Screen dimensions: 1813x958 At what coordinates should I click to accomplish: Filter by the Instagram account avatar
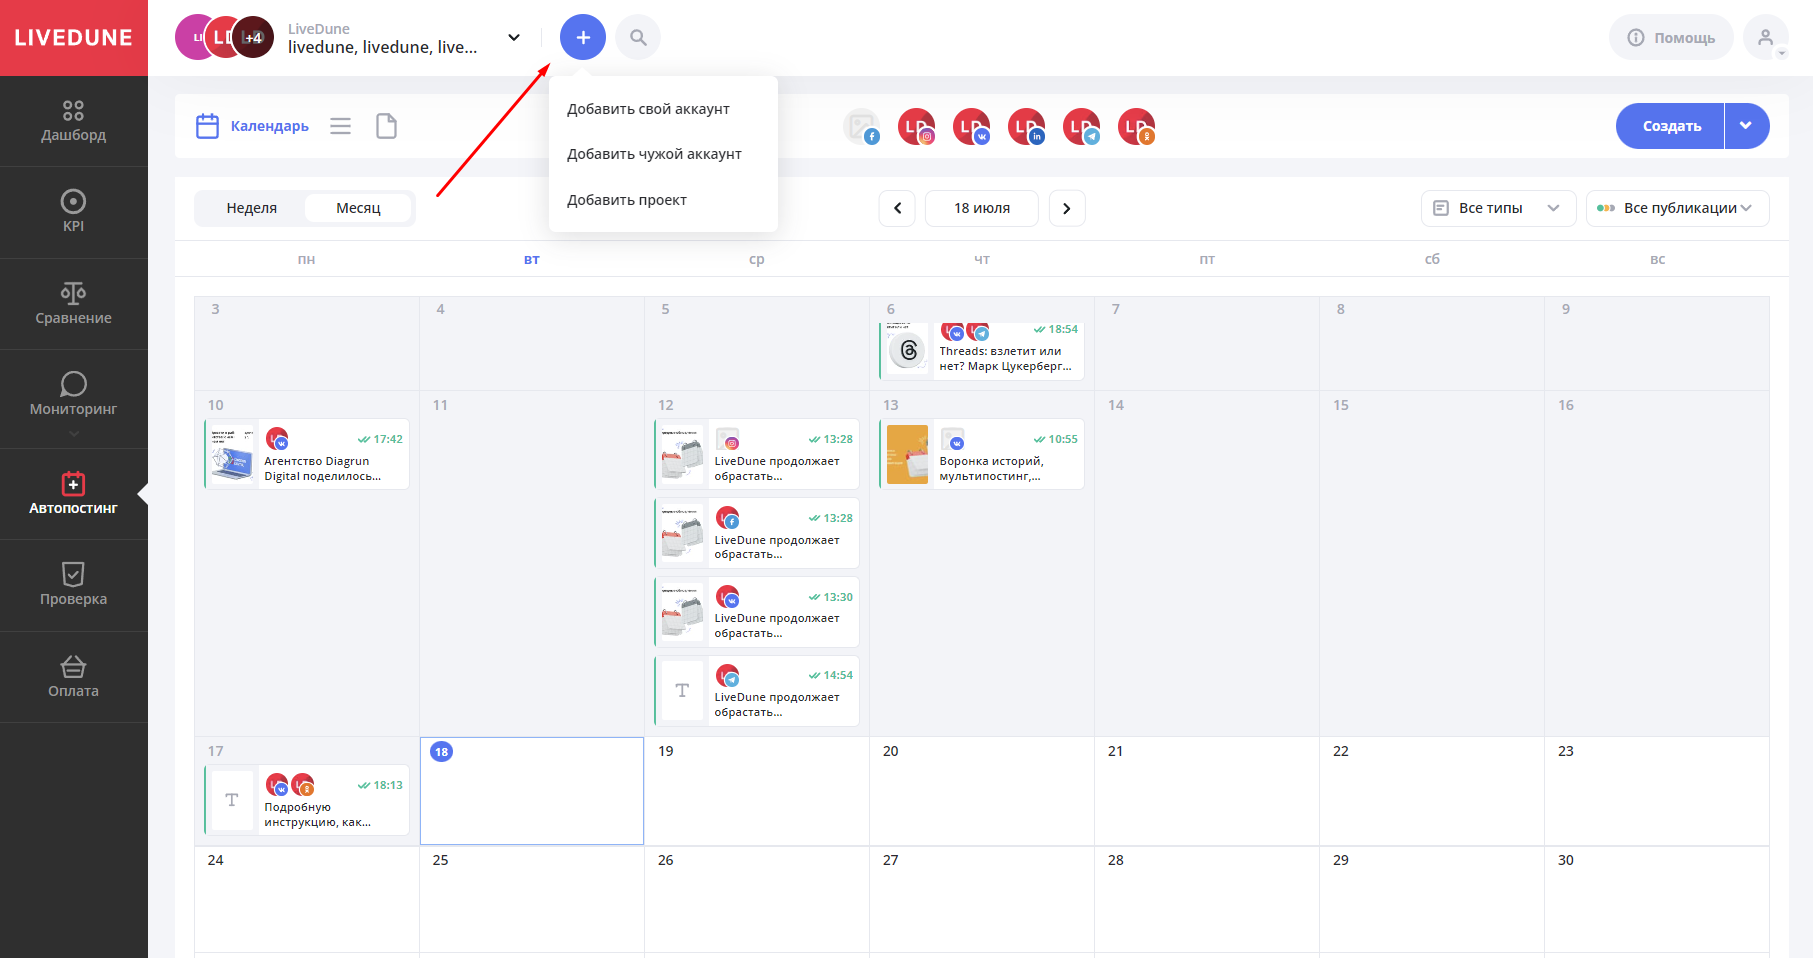click(x=916, y=127)
